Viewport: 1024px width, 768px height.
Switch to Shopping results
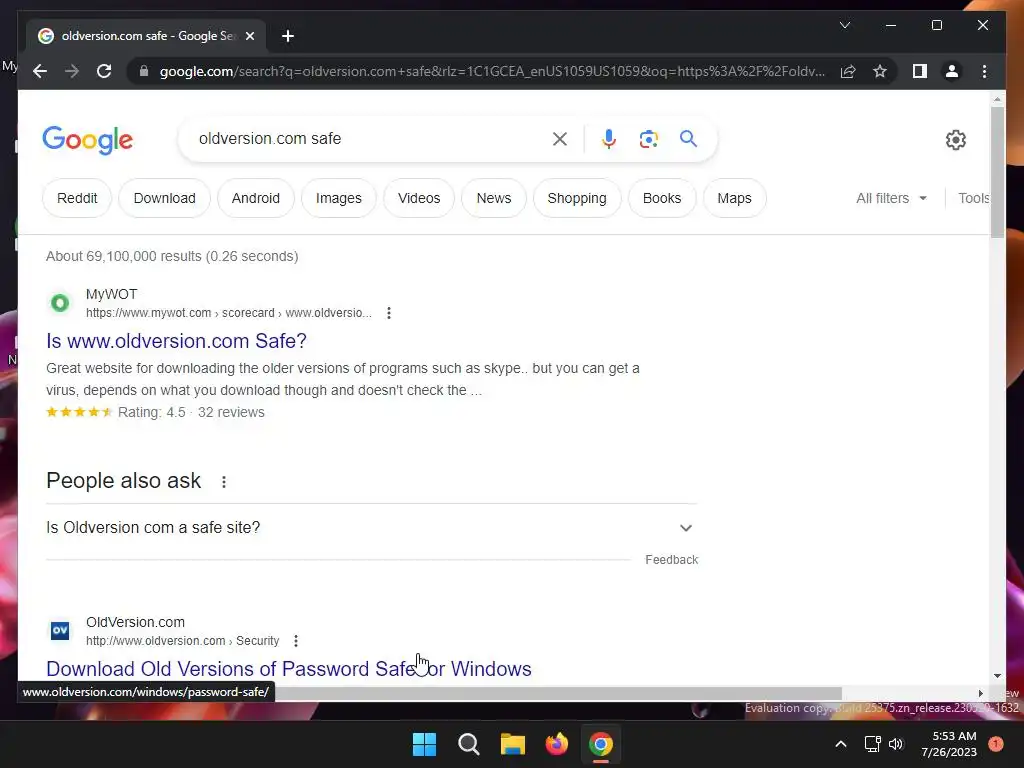pyautogui.click(x=577, y=198)
